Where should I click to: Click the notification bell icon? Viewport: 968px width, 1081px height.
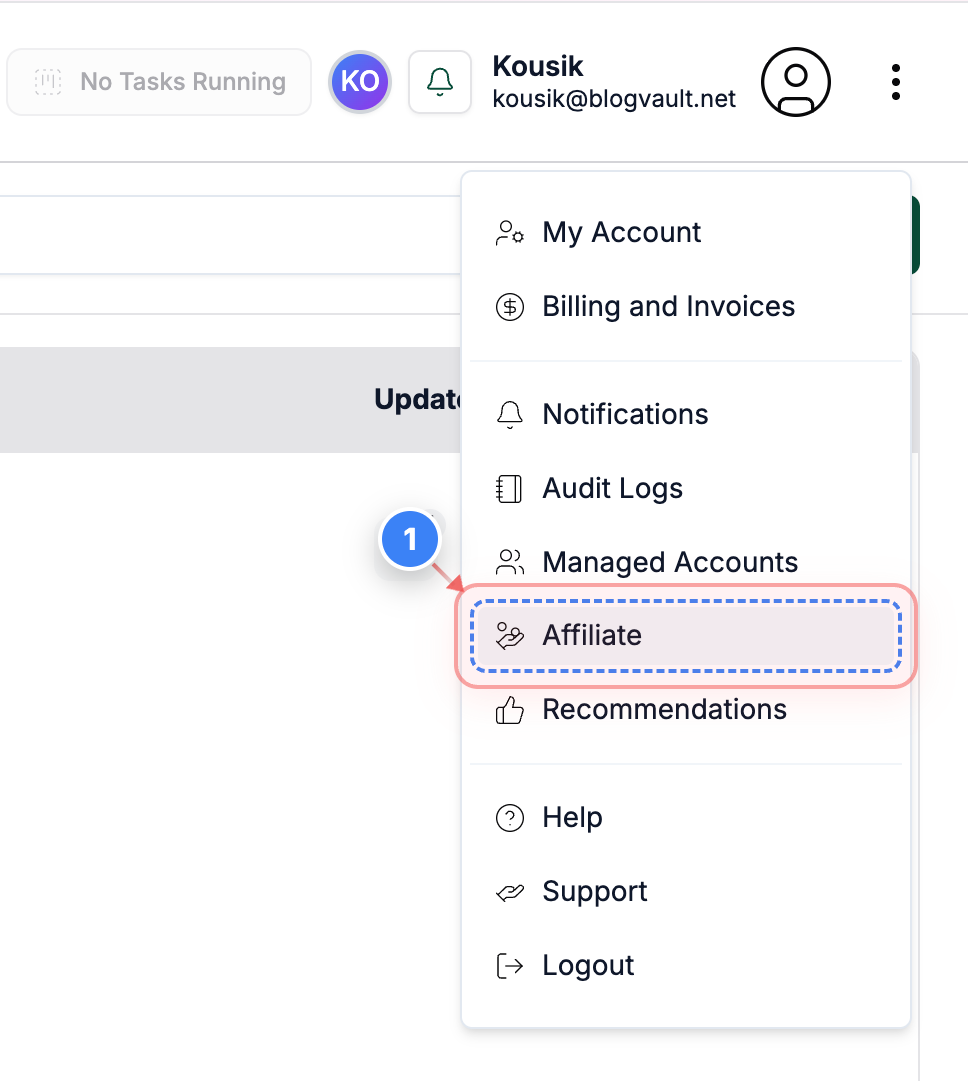tap(440, 81)
